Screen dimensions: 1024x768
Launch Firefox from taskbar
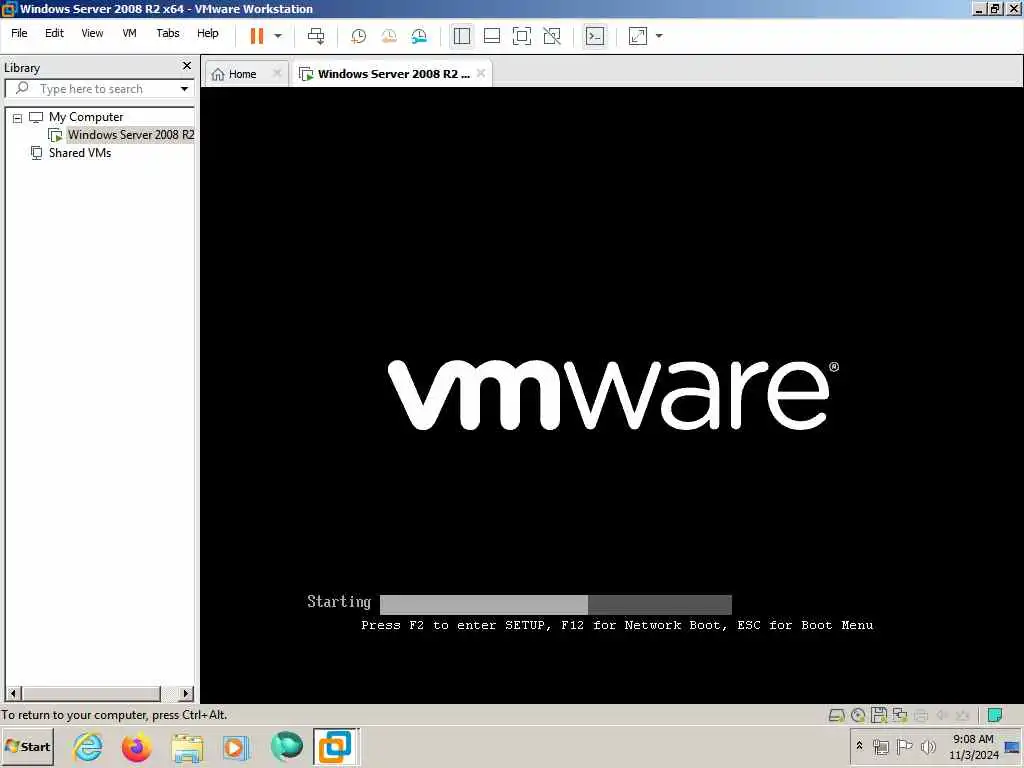(x=136, y=746)
